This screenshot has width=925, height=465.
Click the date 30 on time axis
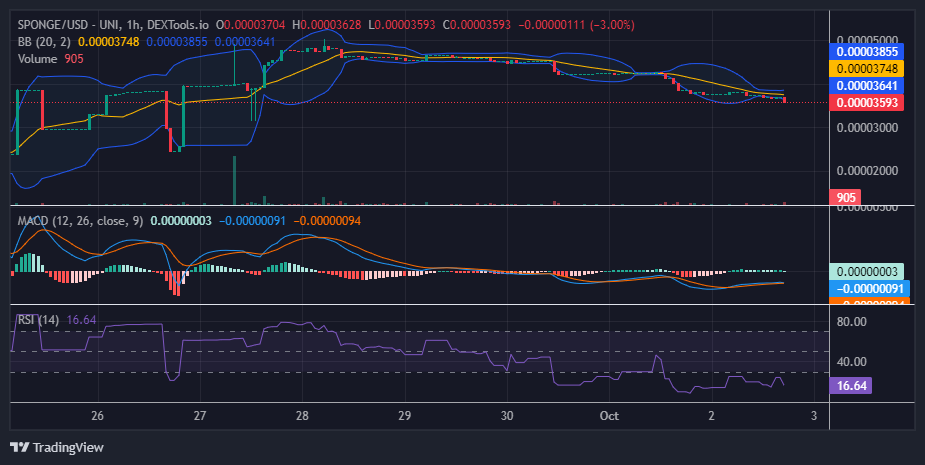point(507,415)
